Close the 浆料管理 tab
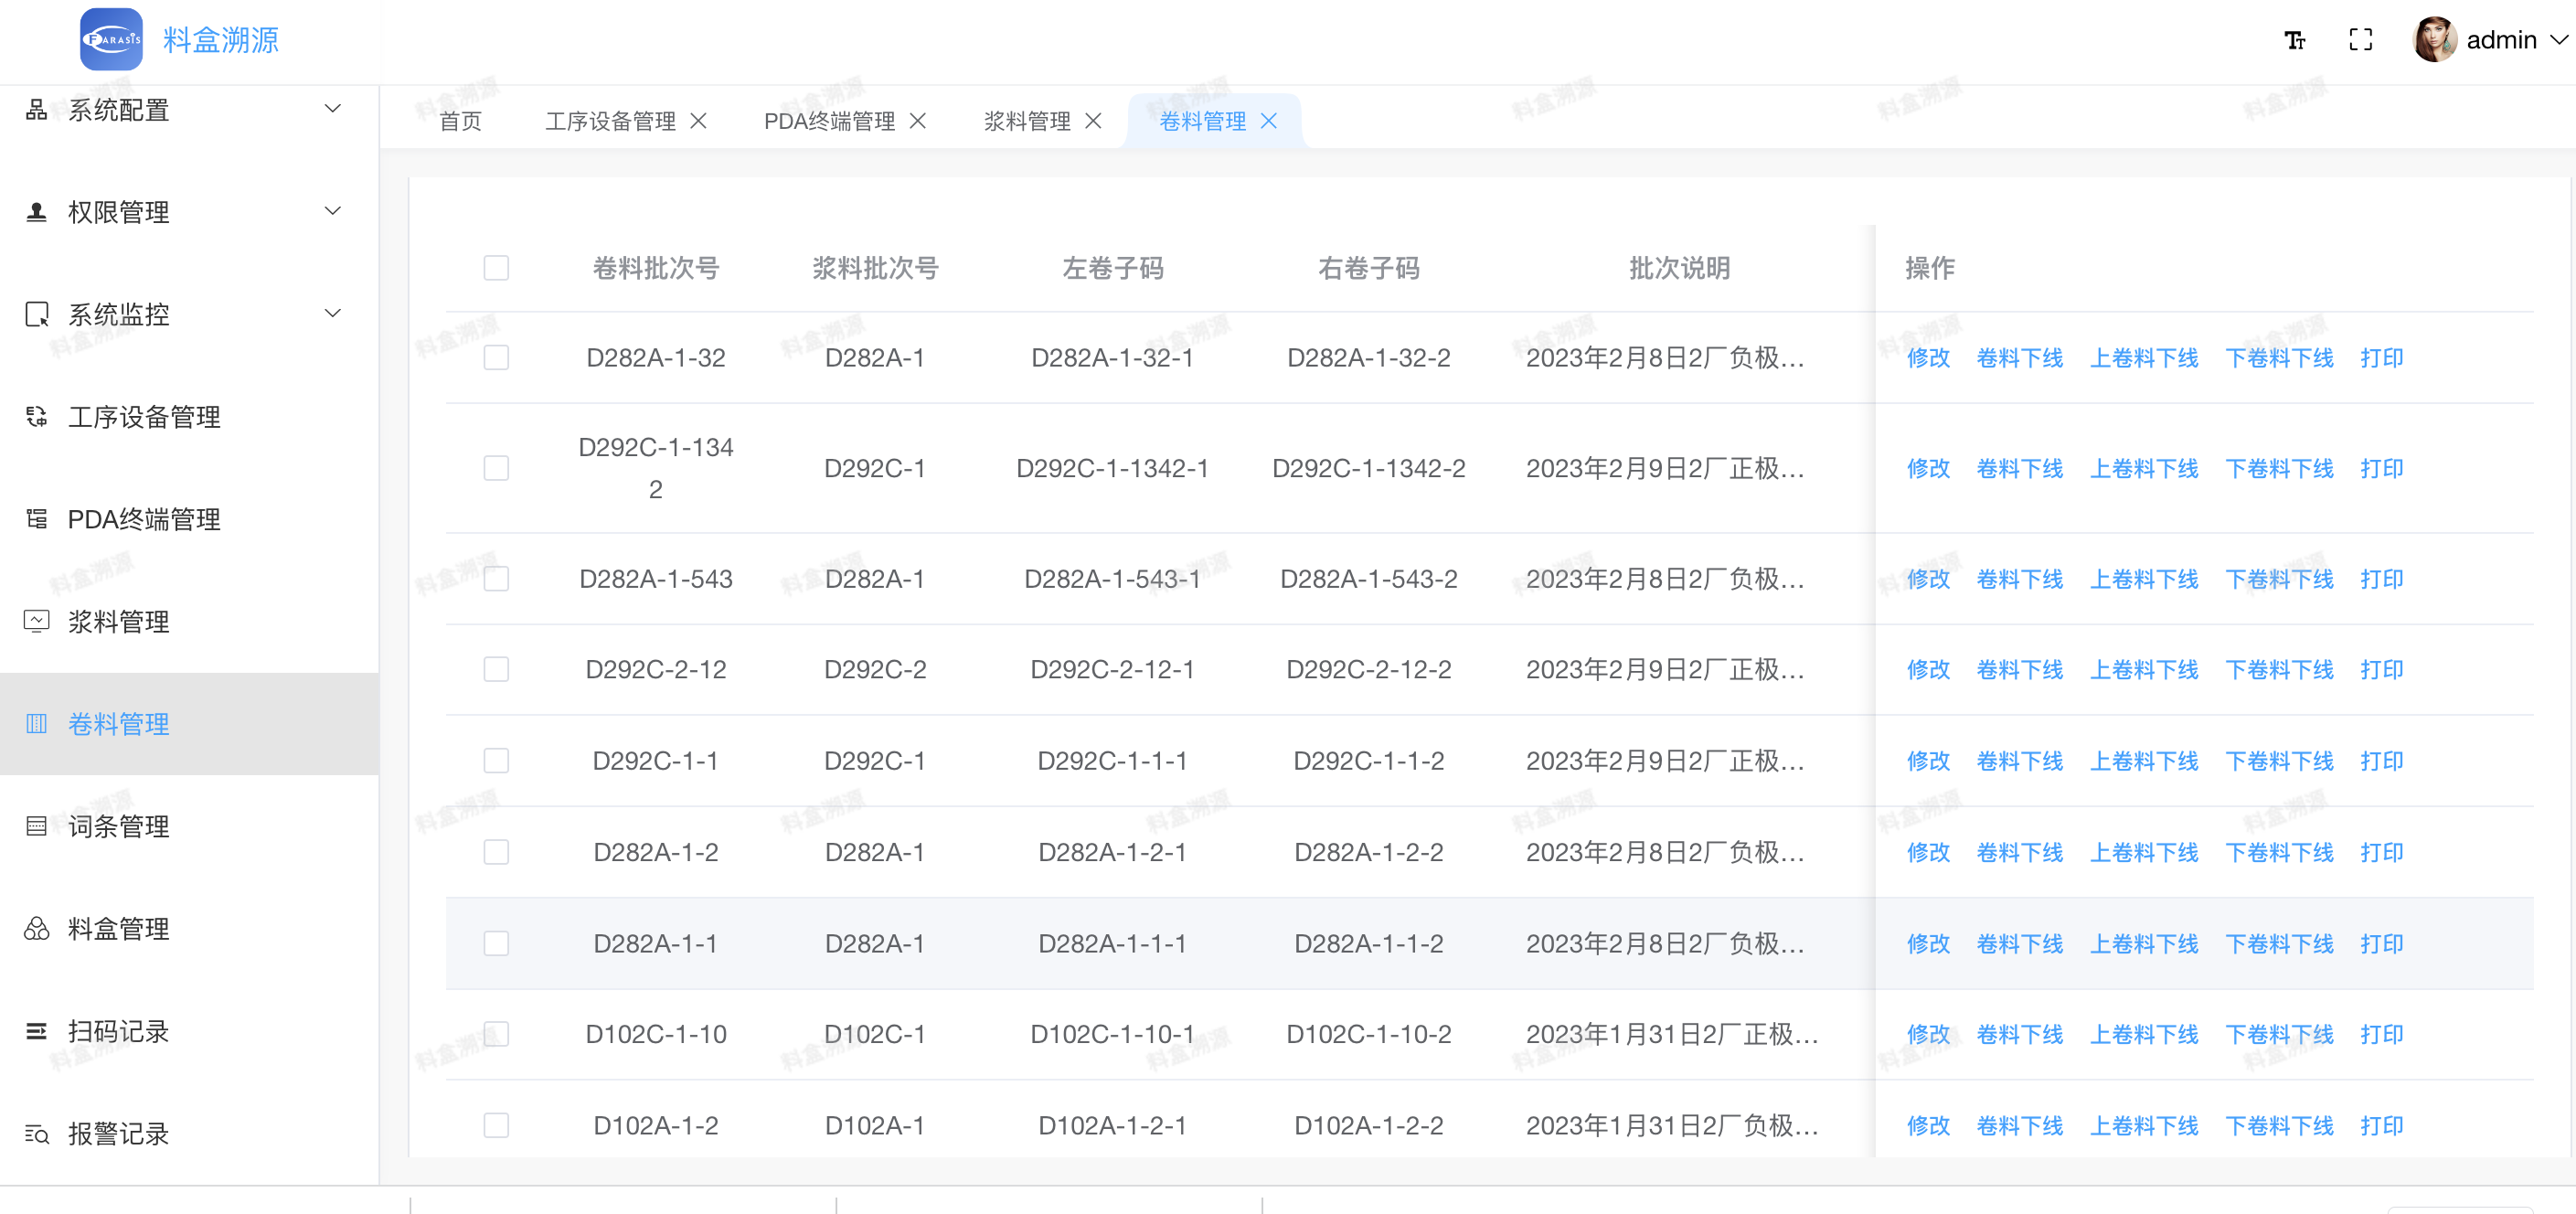Viewport: 2576px width, 1214px height. point(1093,121)
